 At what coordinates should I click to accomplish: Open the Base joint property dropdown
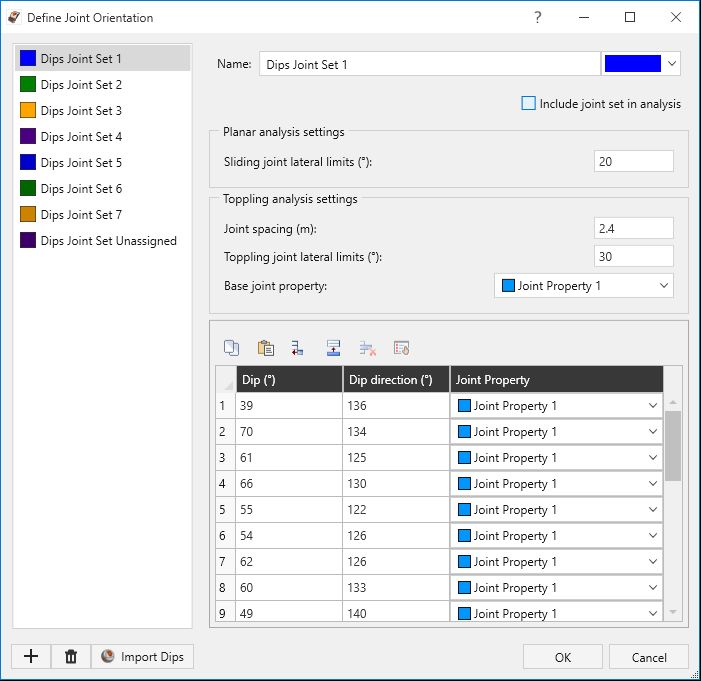coord(583,286)
